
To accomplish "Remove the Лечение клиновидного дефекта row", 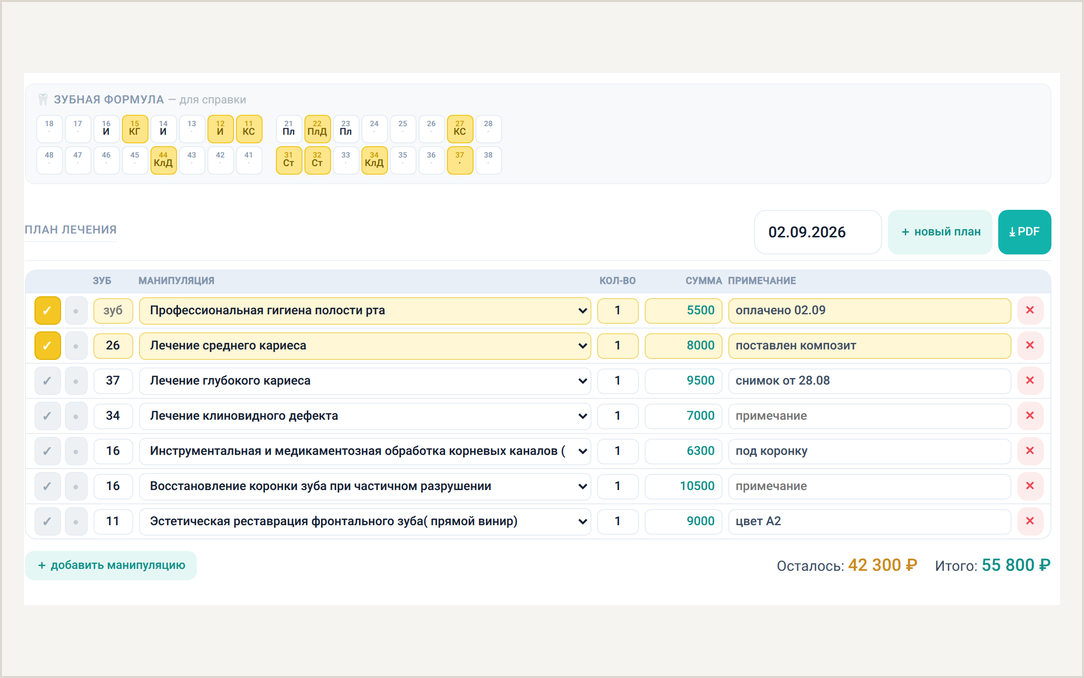I will (x=1029, y=416).
